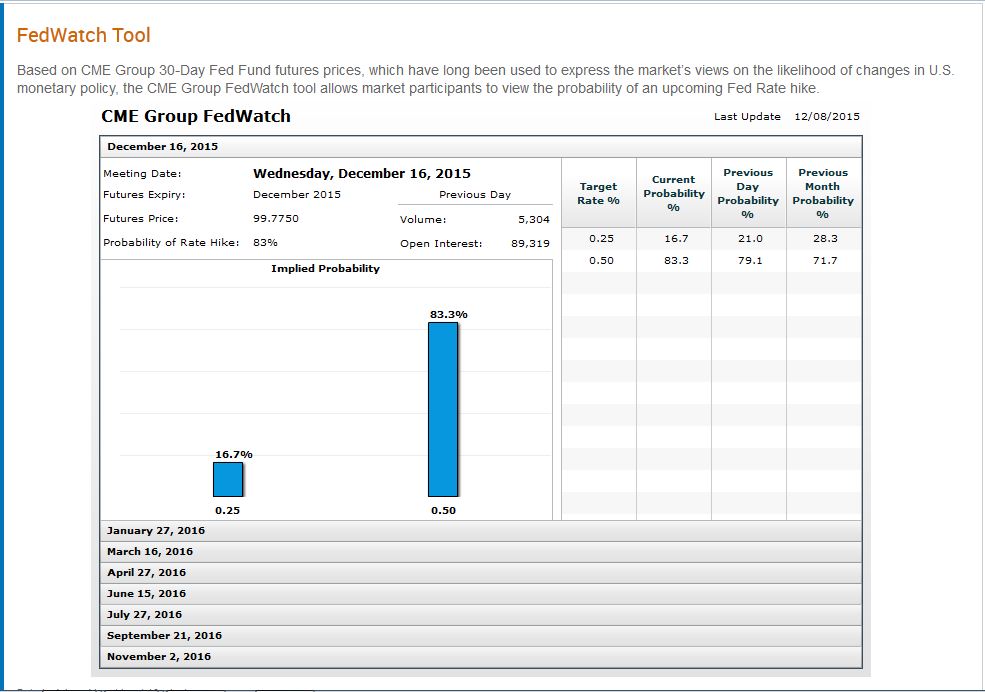
Task: Expand the January 27, 2016 meeting section
Action: pos(481,531)
